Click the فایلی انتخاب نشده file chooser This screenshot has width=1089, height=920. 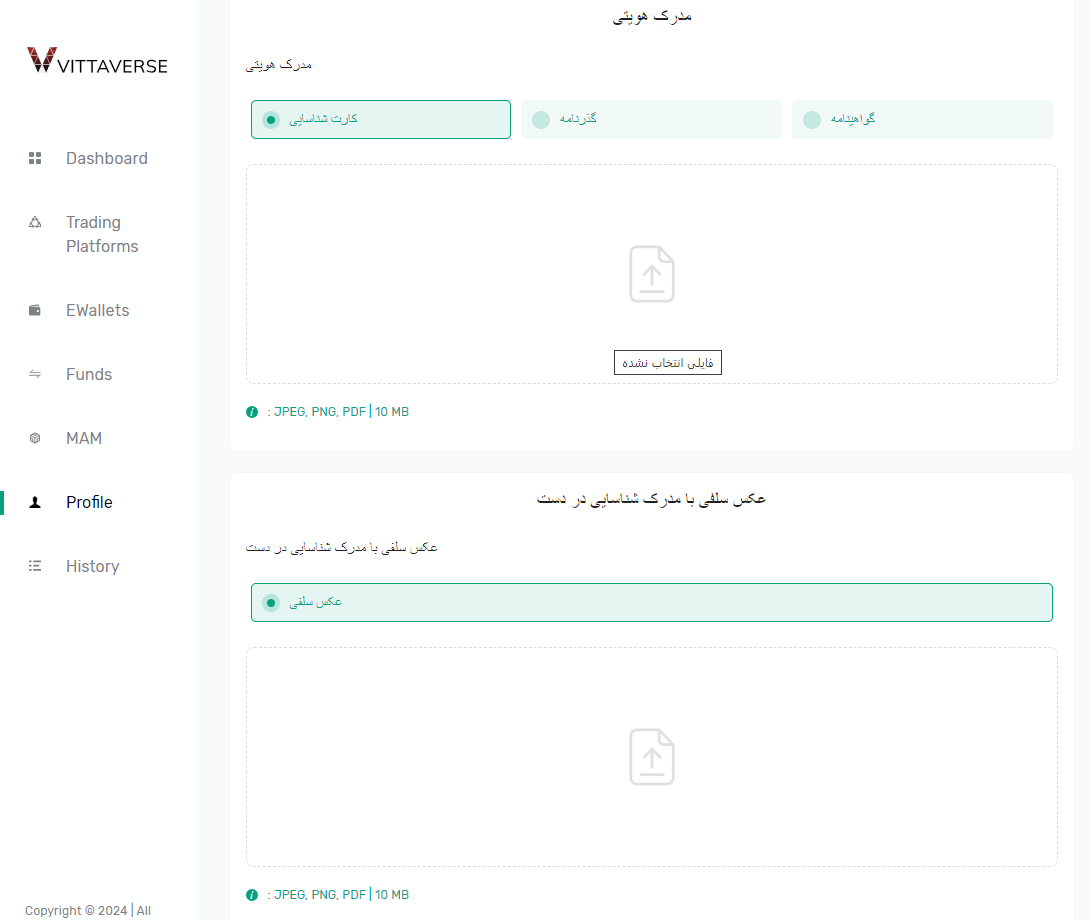pos(667,362)
